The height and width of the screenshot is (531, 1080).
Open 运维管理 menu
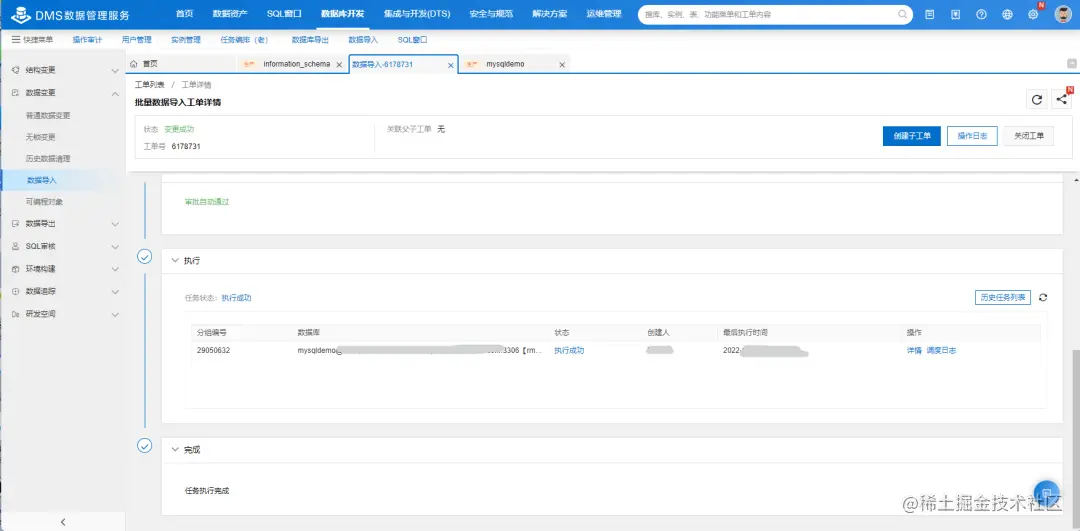click(x=603, y=14)
